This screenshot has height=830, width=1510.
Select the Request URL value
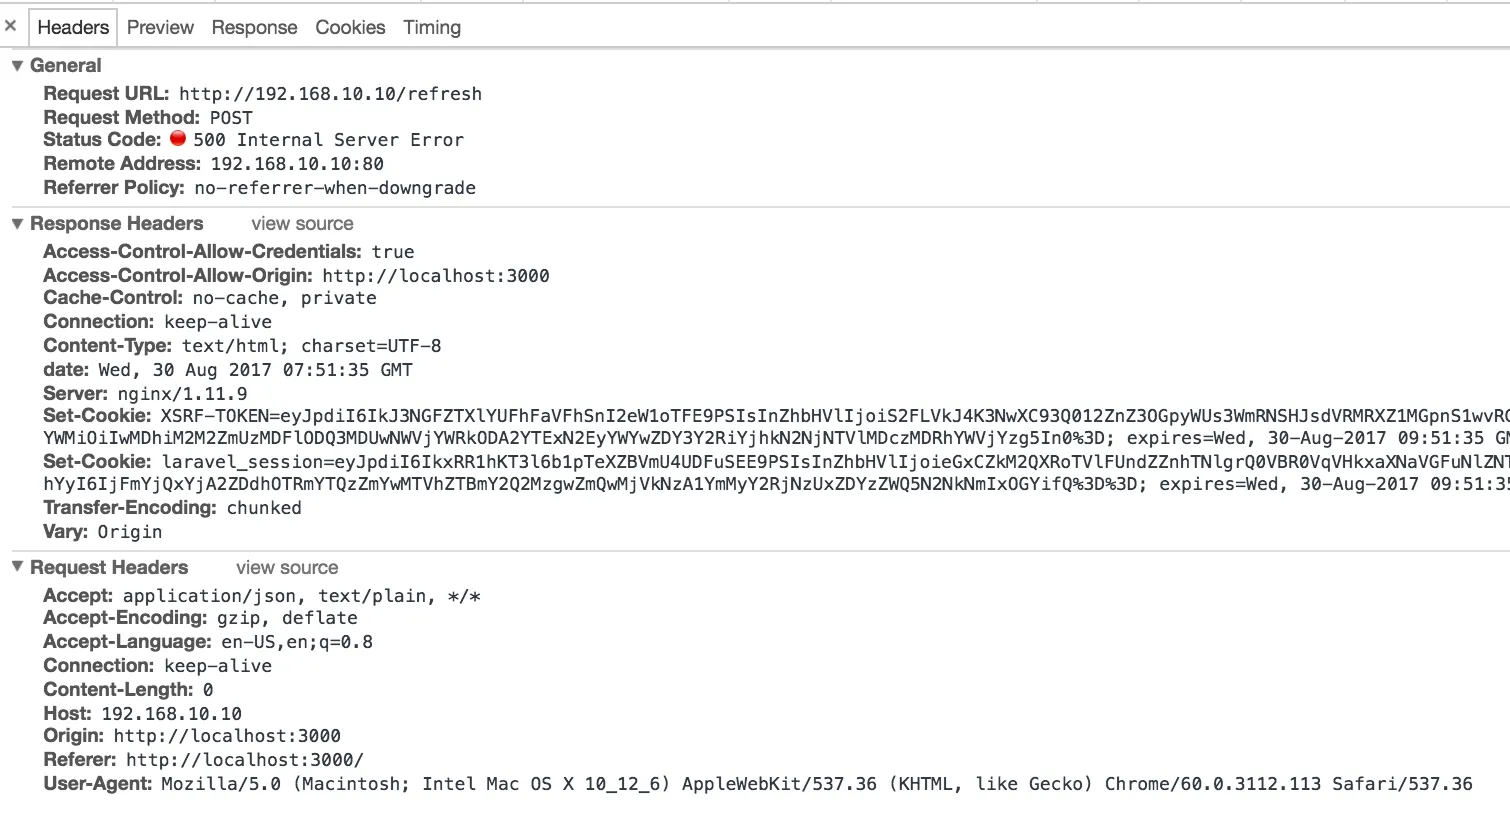(x=330, y=94)
